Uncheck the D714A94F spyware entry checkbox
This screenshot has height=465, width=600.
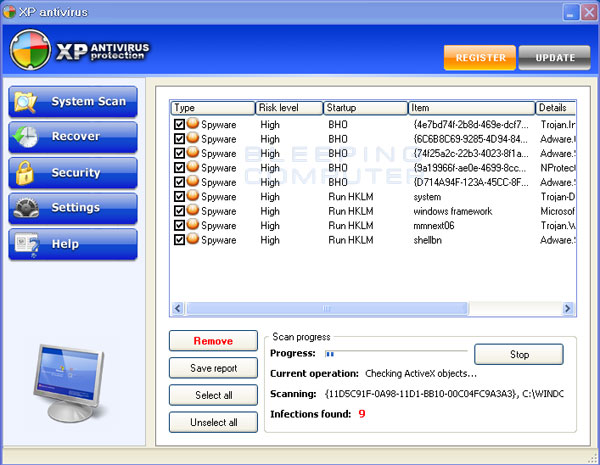pos(179,182)
